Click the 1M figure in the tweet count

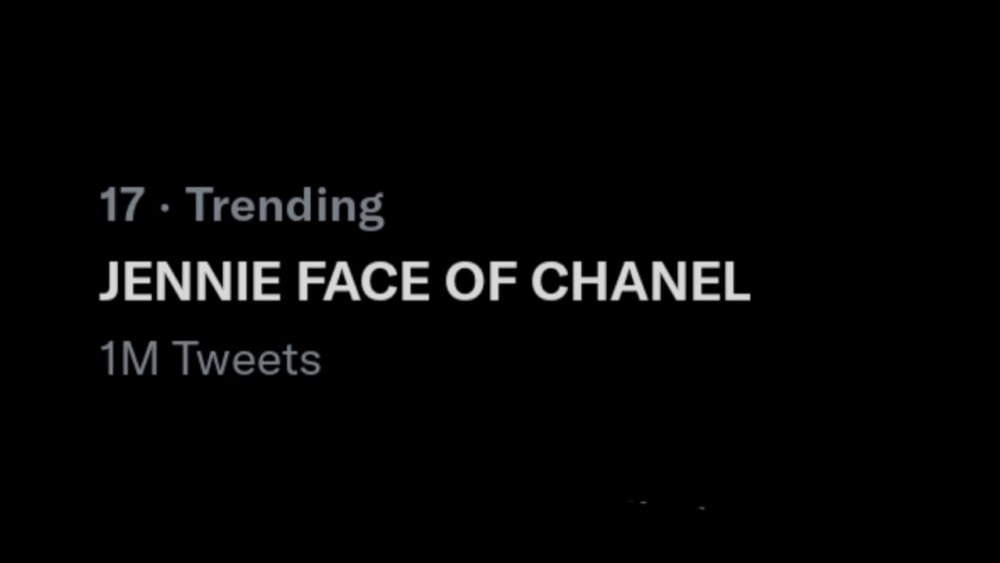click(x=129, y=359)
